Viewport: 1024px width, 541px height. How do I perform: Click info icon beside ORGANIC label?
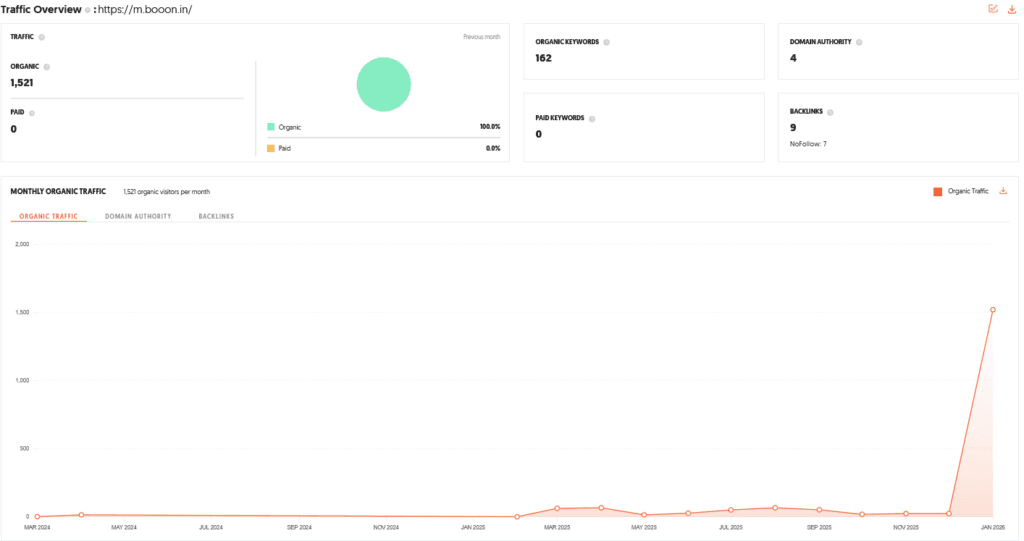[46, 67]
